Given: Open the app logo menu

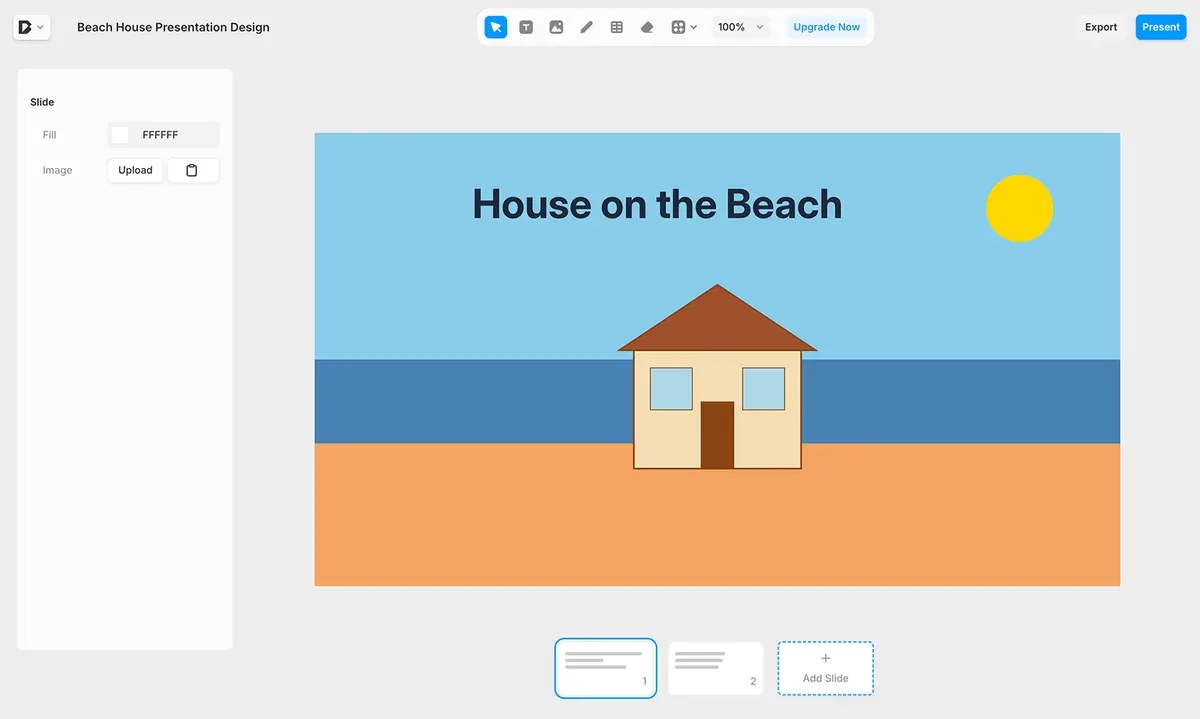Looking at the screenshot, I should coord(26,27).
